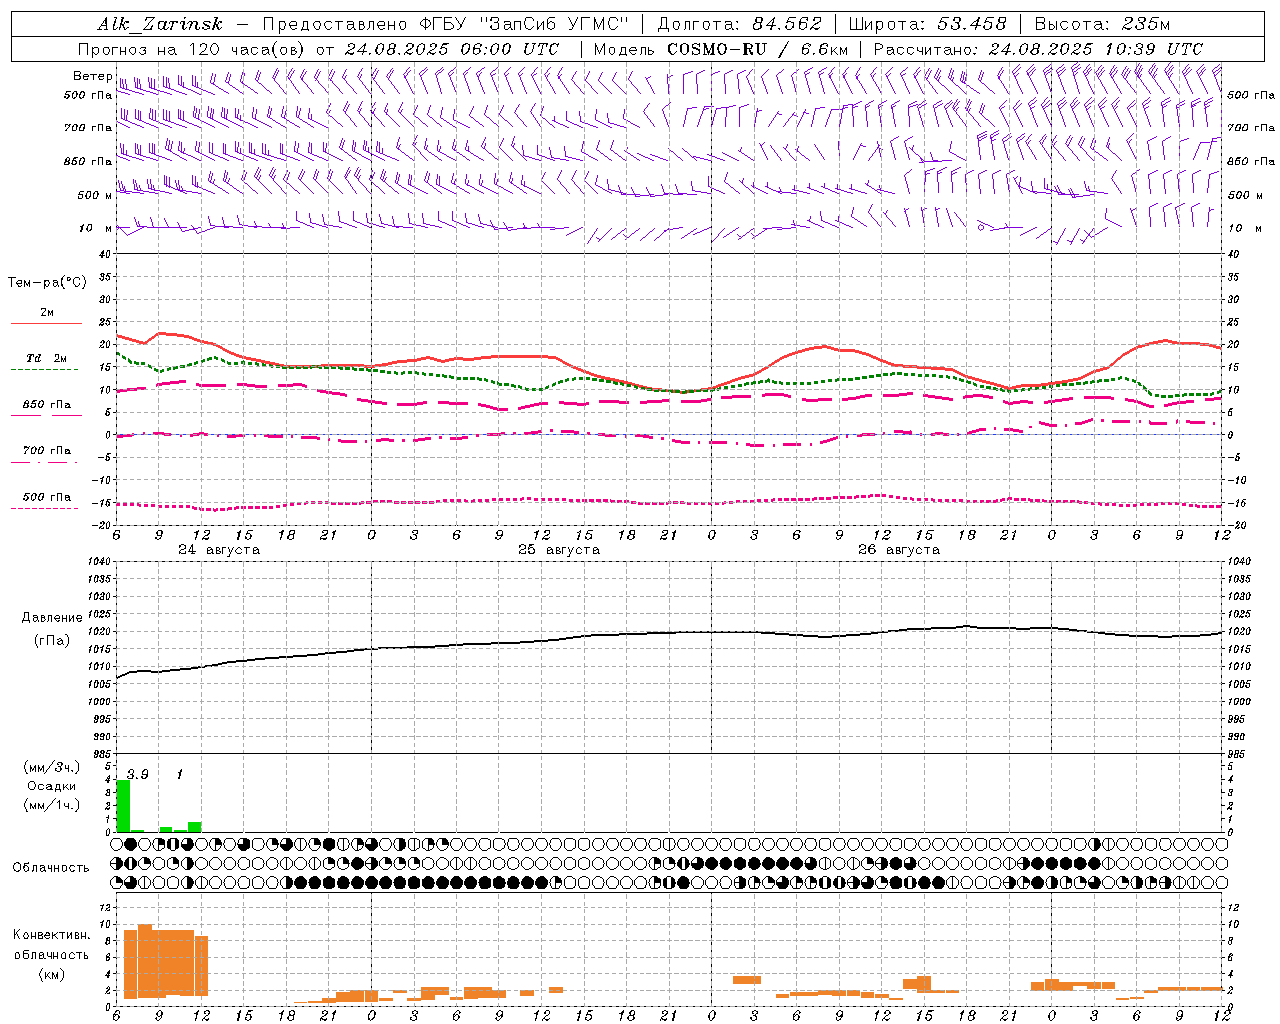
Task: Click the 3.9 precipitation amount value
Action: coord(138,775)
